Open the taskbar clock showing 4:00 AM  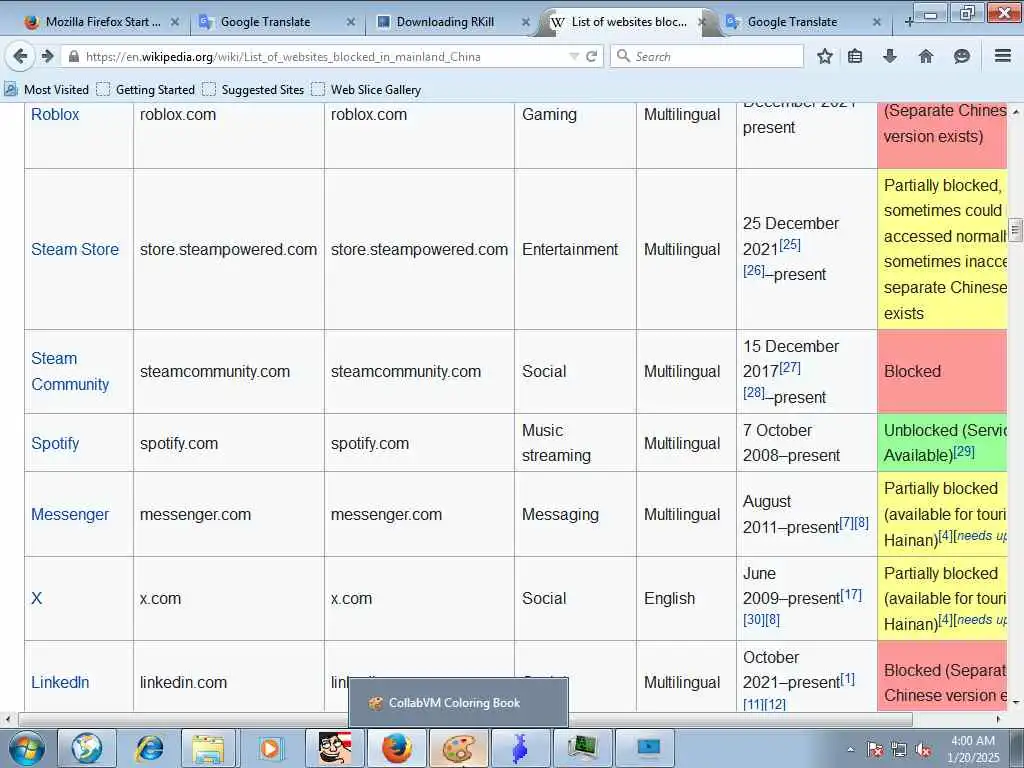point(973,749)
